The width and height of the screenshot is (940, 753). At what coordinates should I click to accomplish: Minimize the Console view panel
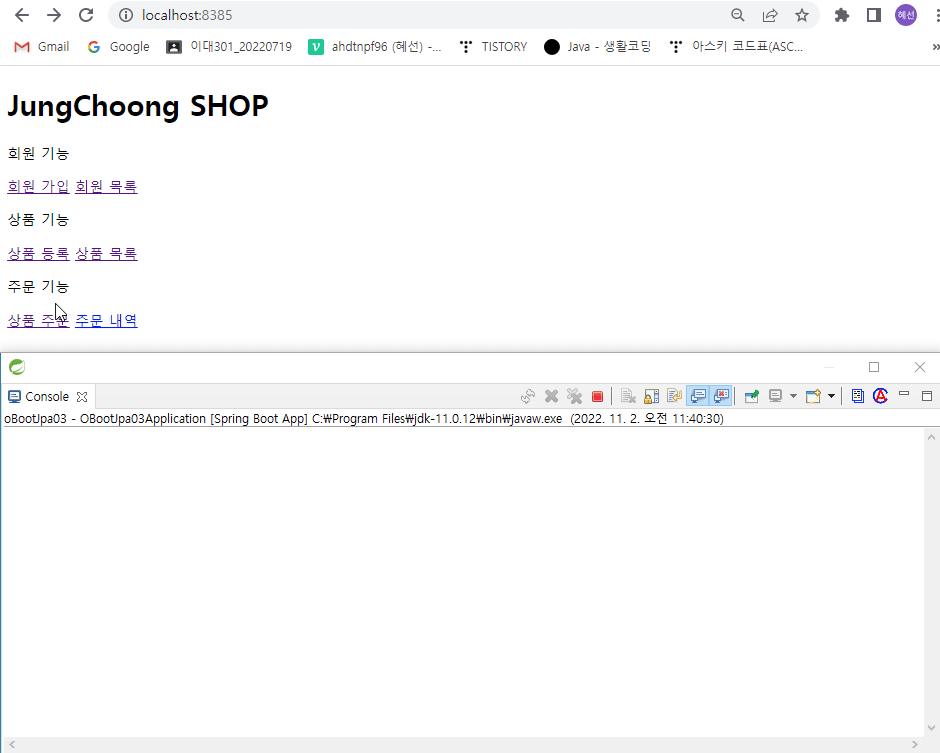pos(904,395)
